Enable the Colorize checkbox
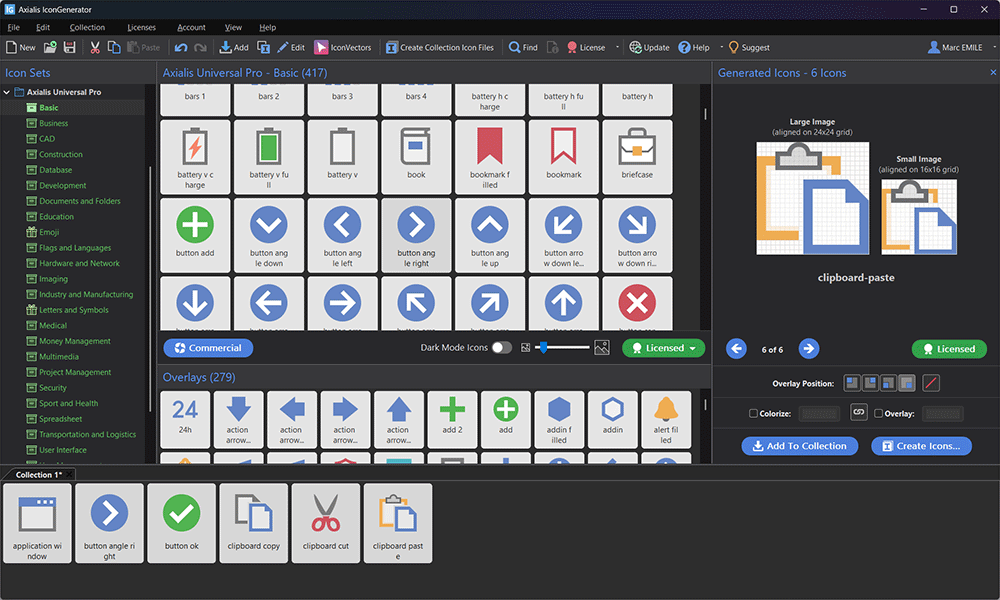 (x=754, y=414)
